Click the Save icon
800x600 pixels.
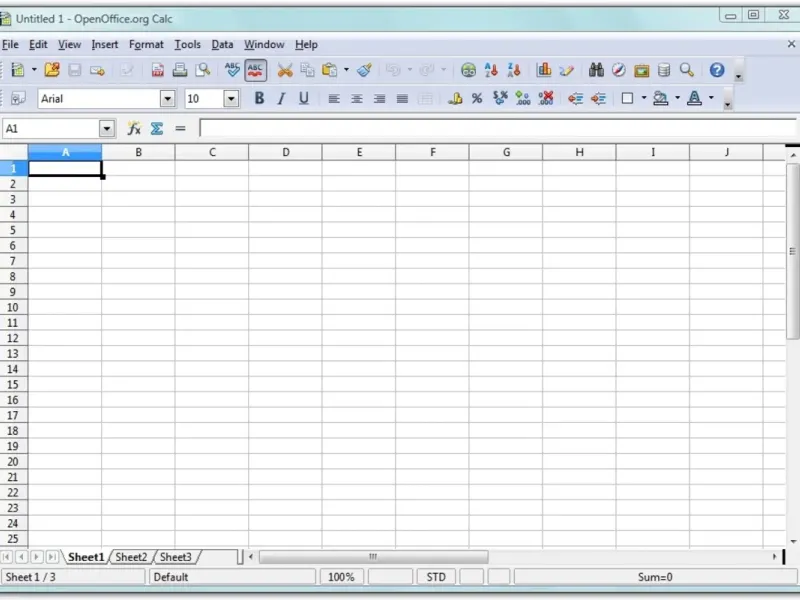(74, 70)
